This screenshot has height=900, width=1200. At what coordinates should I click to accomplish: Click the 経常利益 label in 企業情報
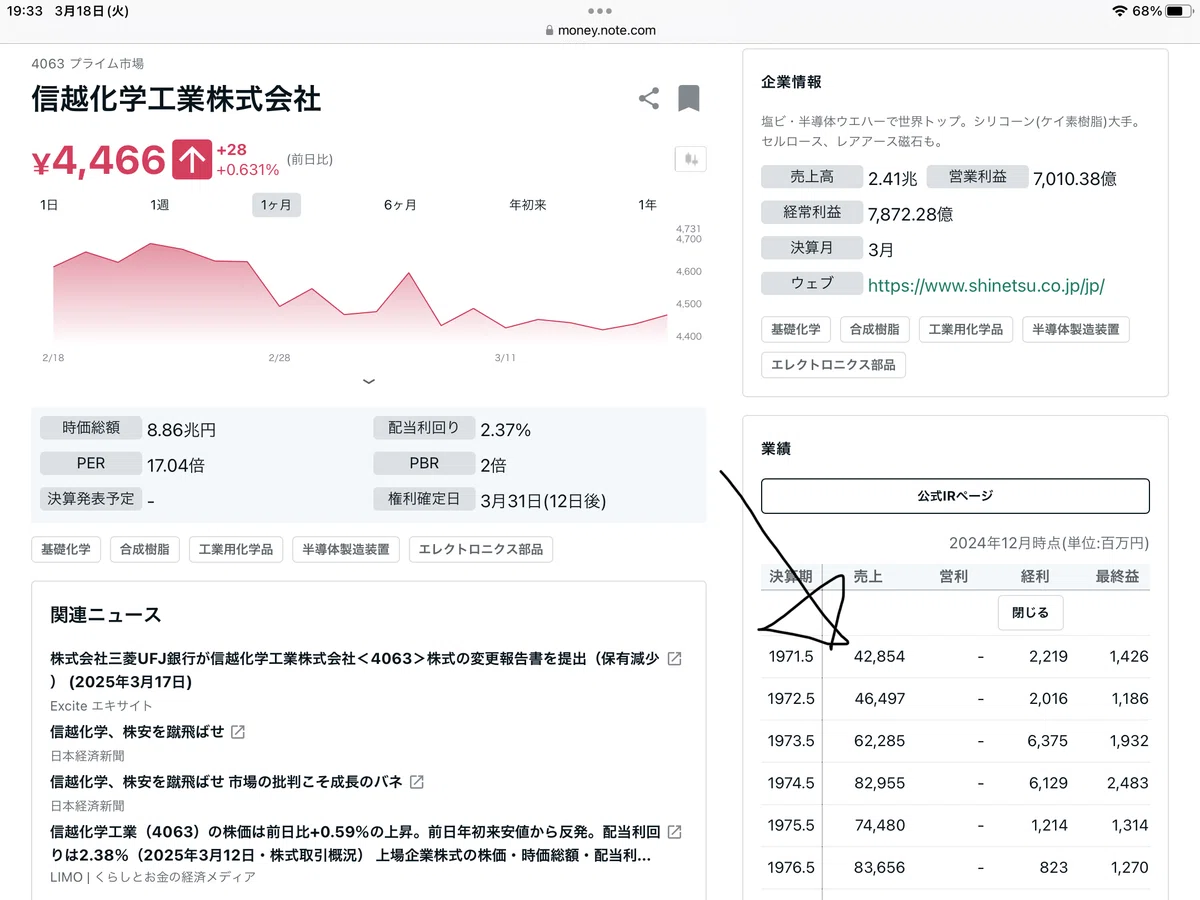coord(811,212)
